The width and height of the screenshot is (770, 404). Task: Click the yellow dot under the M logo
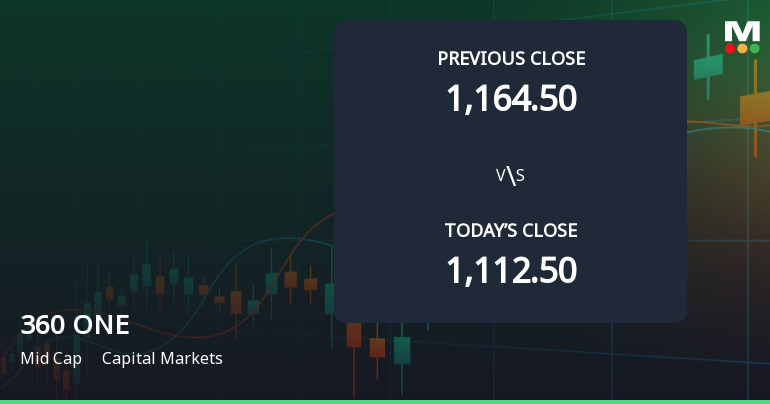[742, 48]
